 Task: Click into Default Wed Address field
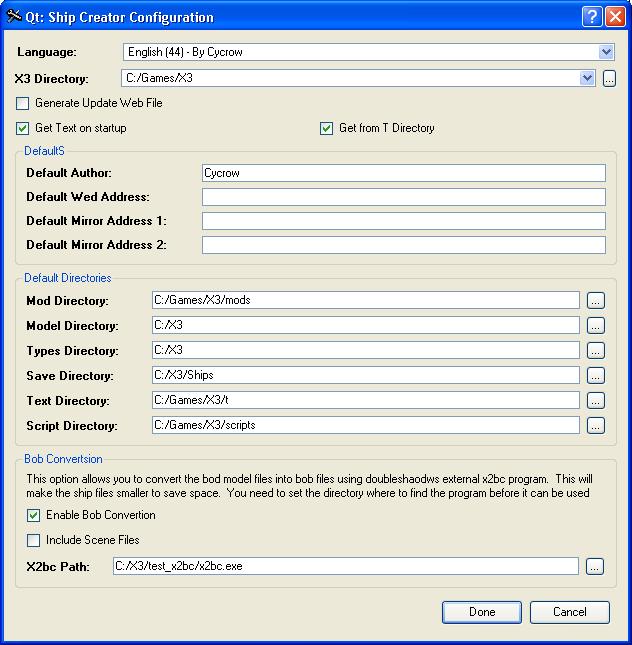(x=404, y=197)
